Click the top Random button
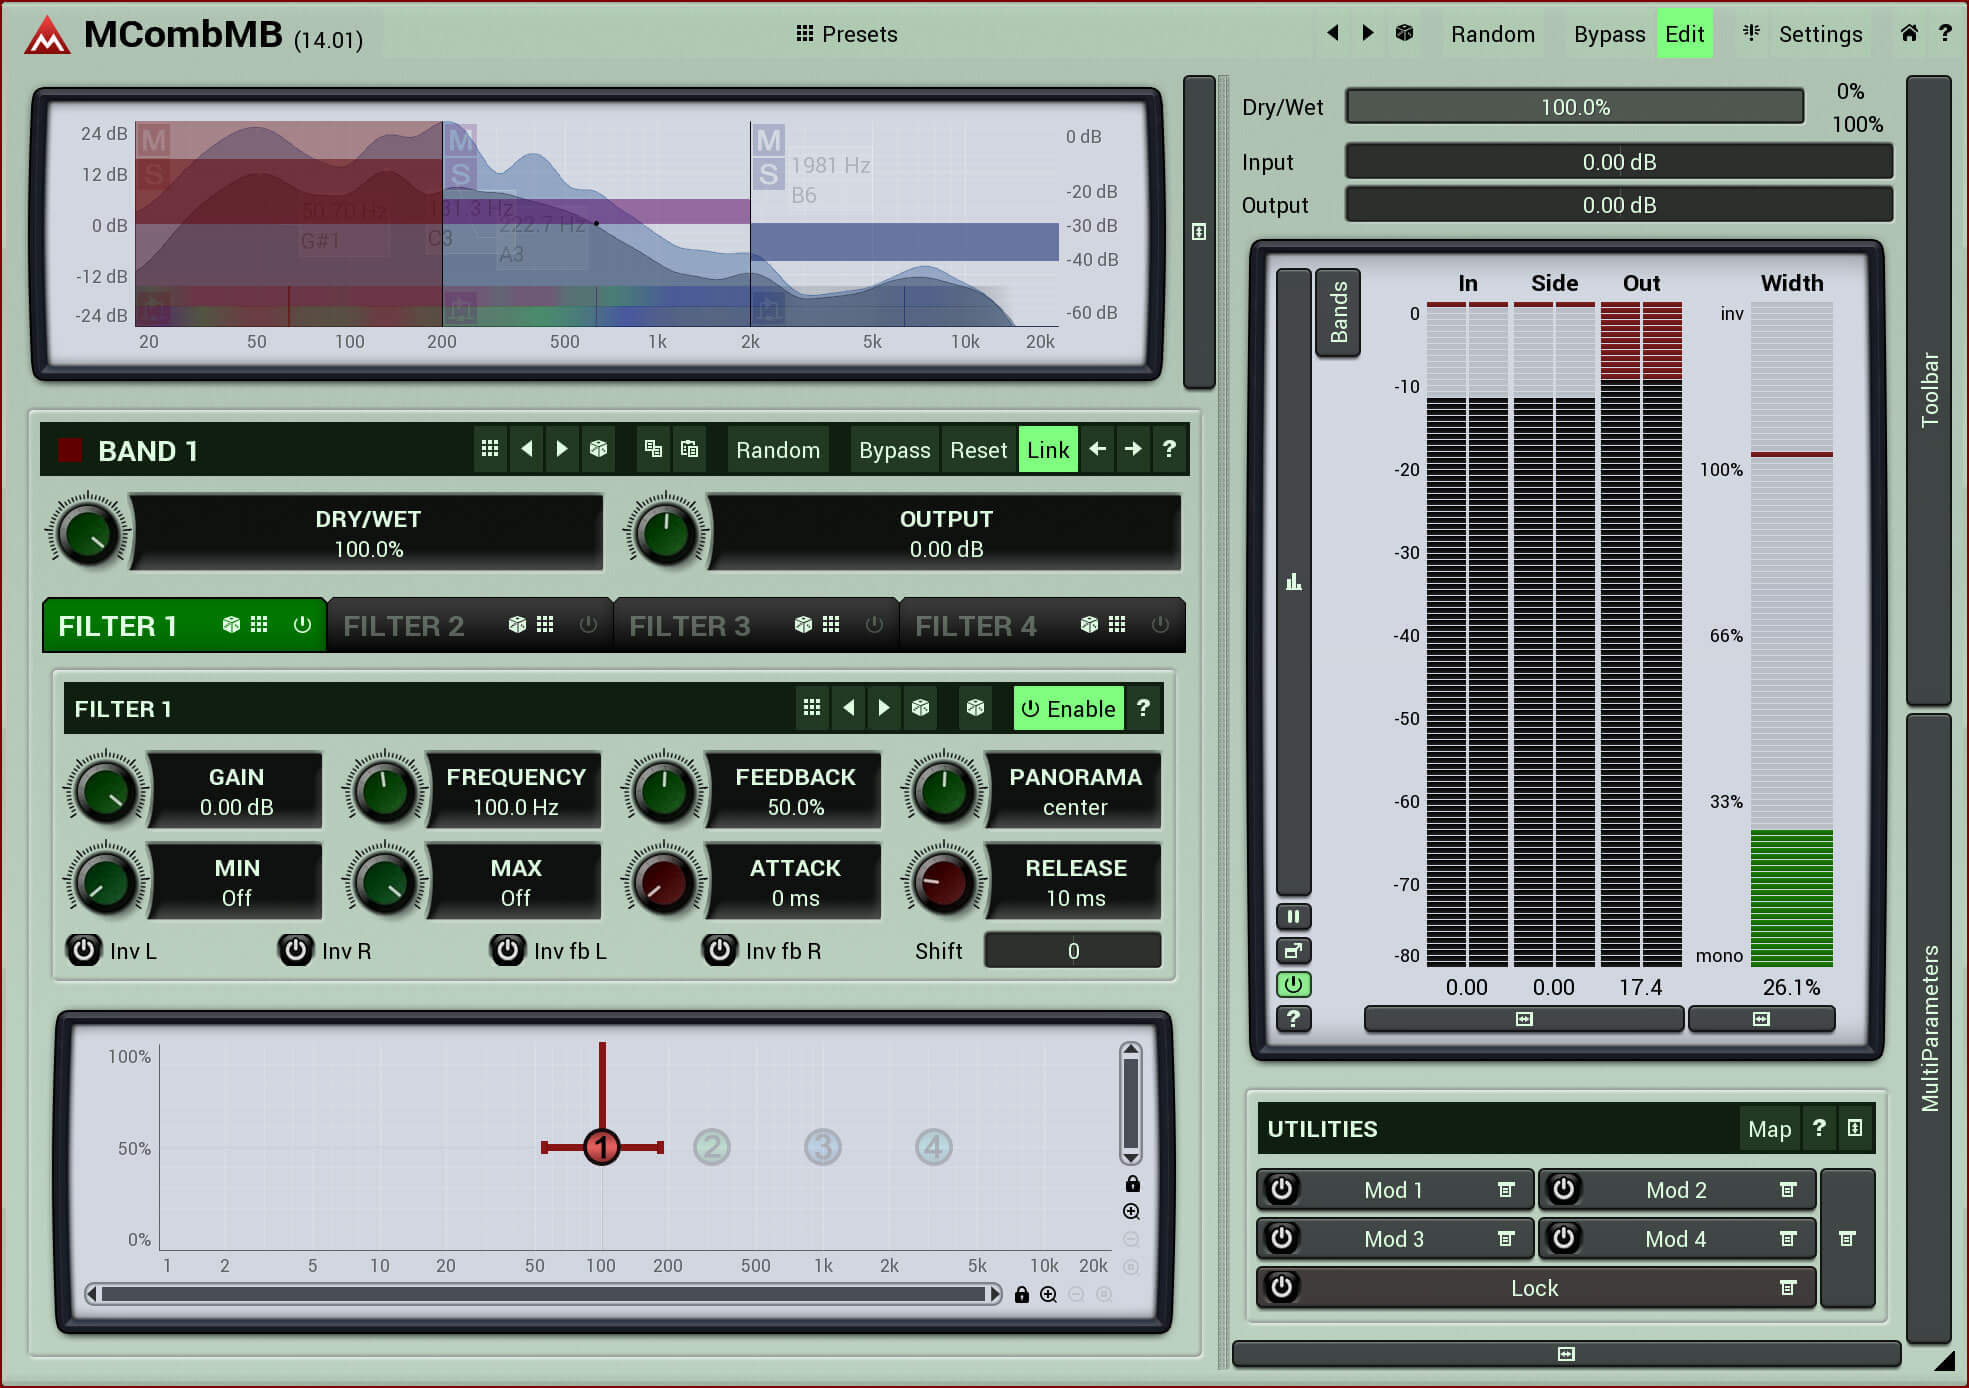1969x1388 pixels. coord(1492,34)
